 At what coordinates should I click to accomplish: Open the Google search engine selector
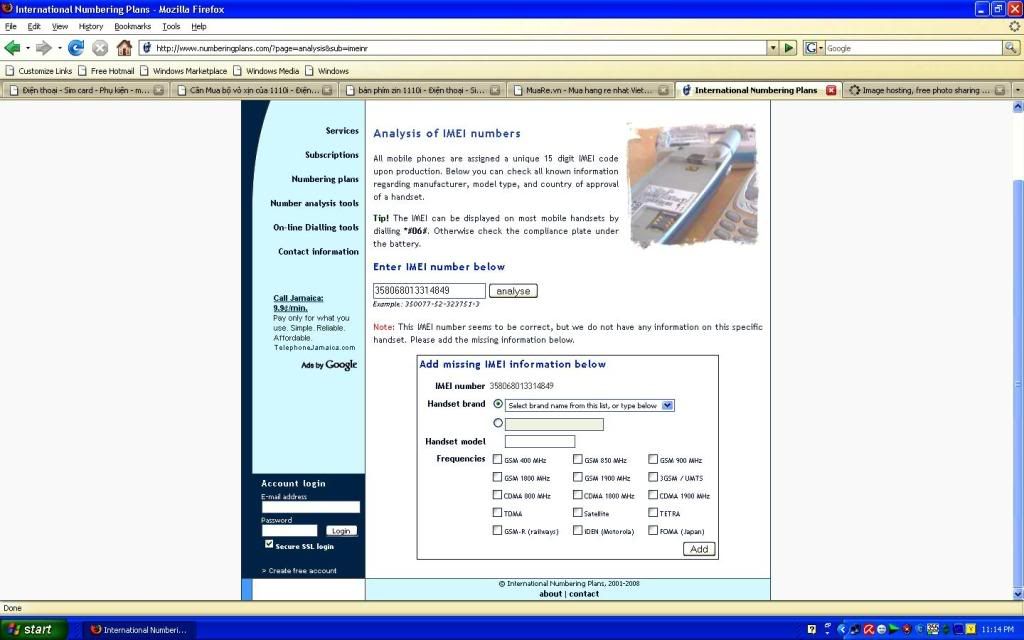(814, 48)
